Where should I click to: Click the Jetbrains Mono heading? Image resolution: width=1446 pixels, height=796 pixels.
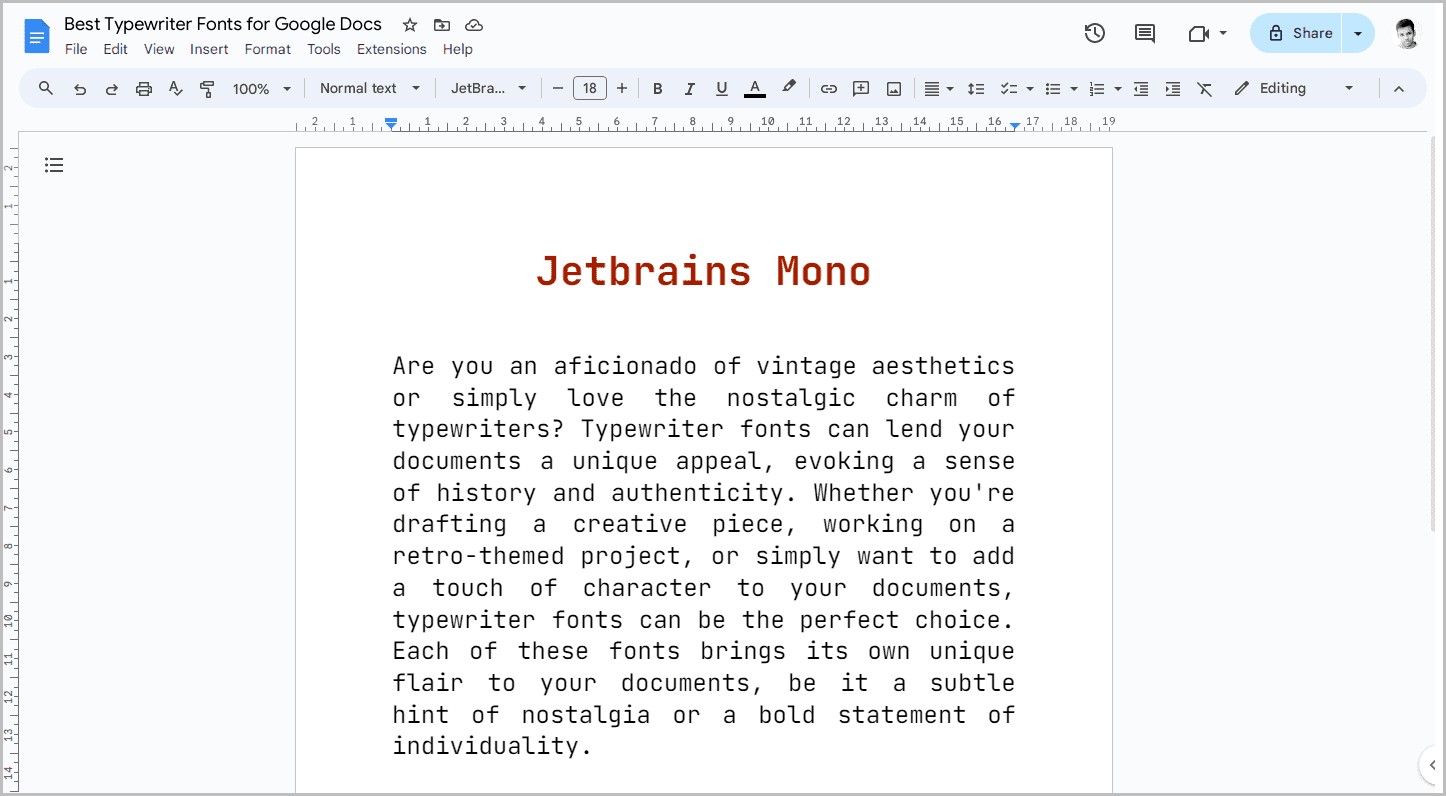point(703,271)
